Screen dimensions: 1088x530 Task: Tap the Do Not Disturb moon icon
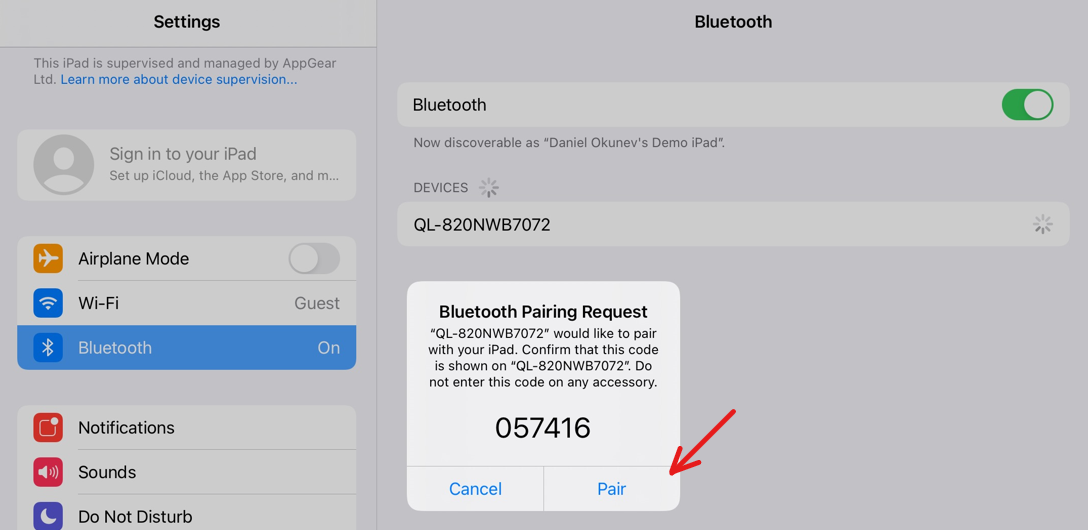48,517
